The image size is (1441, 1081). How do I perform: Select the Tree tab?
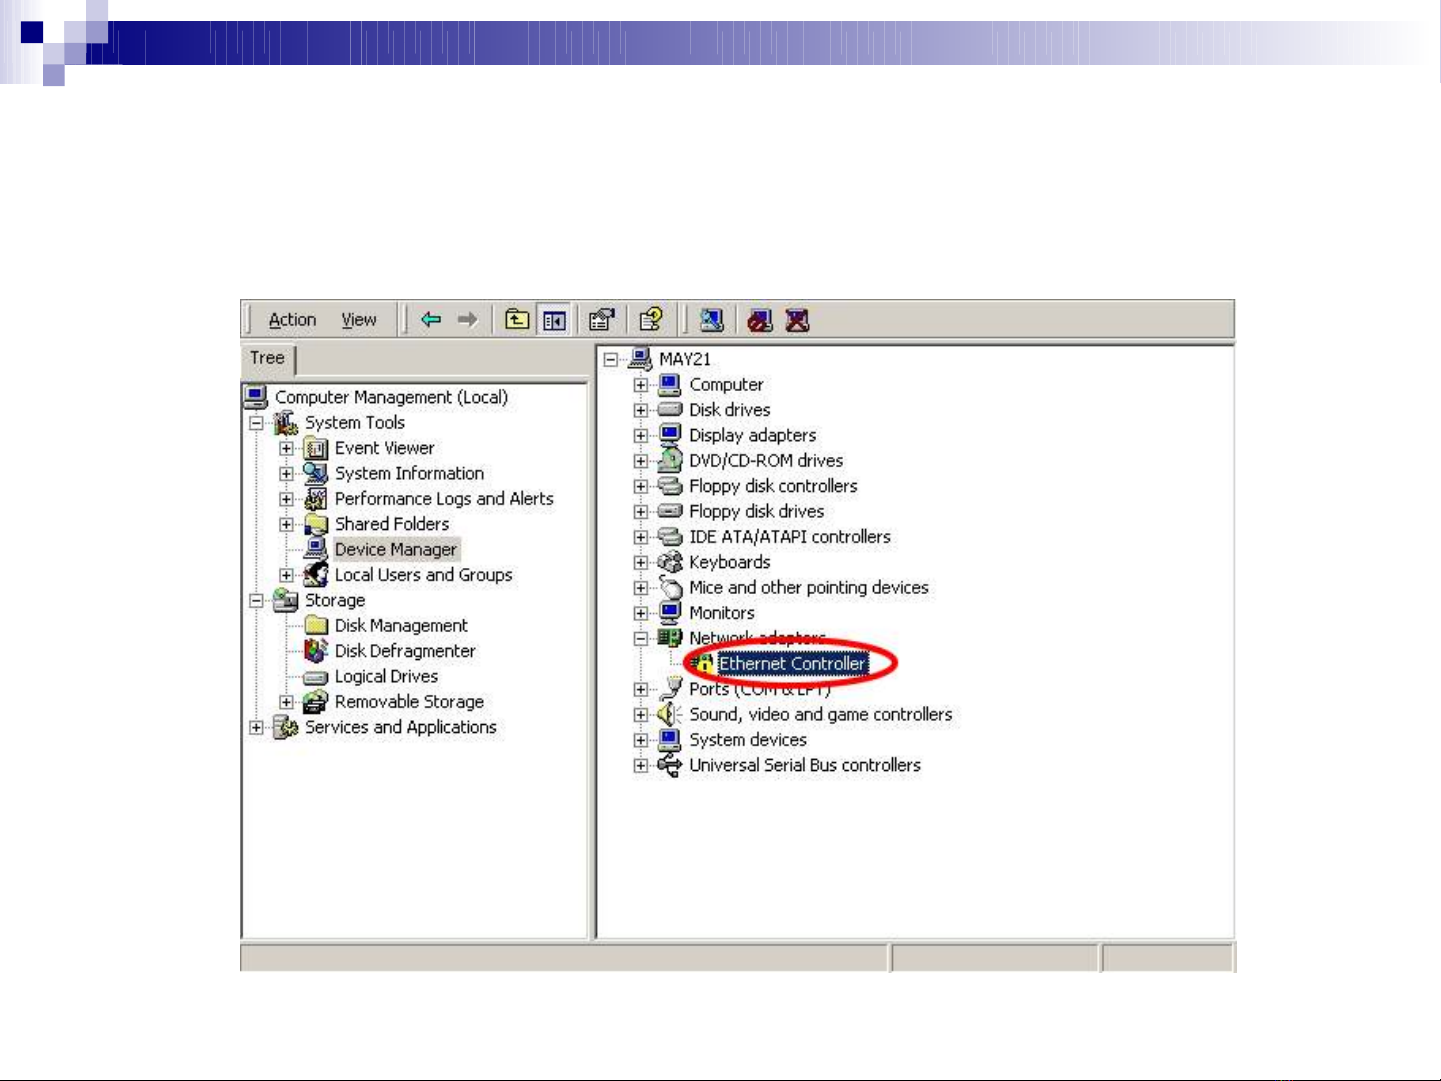[267, 358]
